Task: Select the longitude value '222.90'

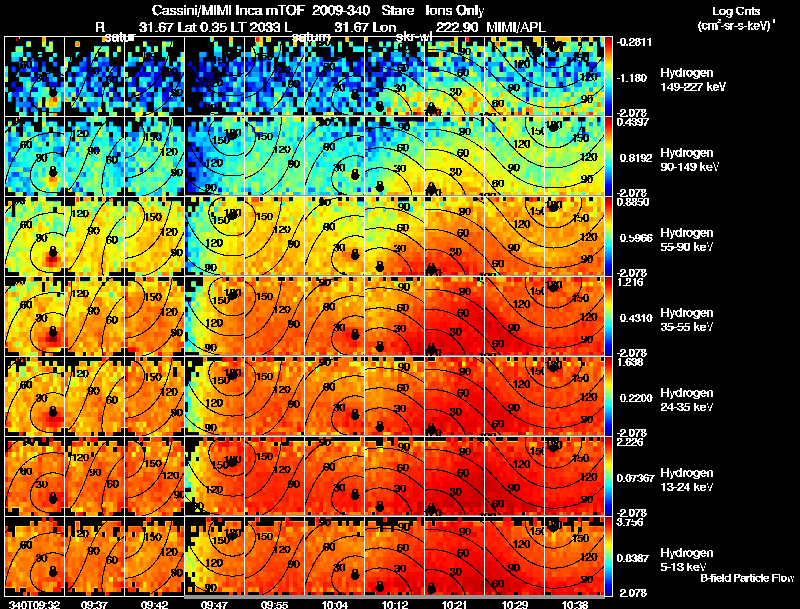Action: 457,27
